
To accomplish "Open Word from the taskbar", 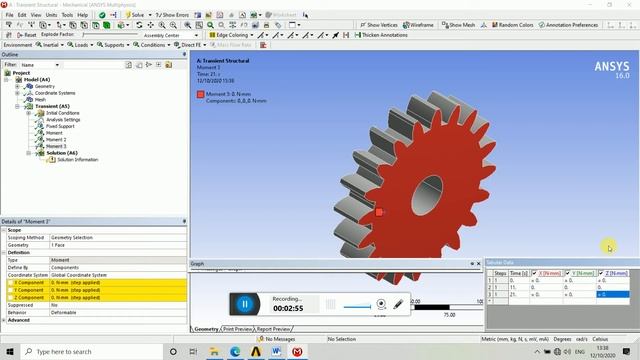I will (x=276, y=351).
